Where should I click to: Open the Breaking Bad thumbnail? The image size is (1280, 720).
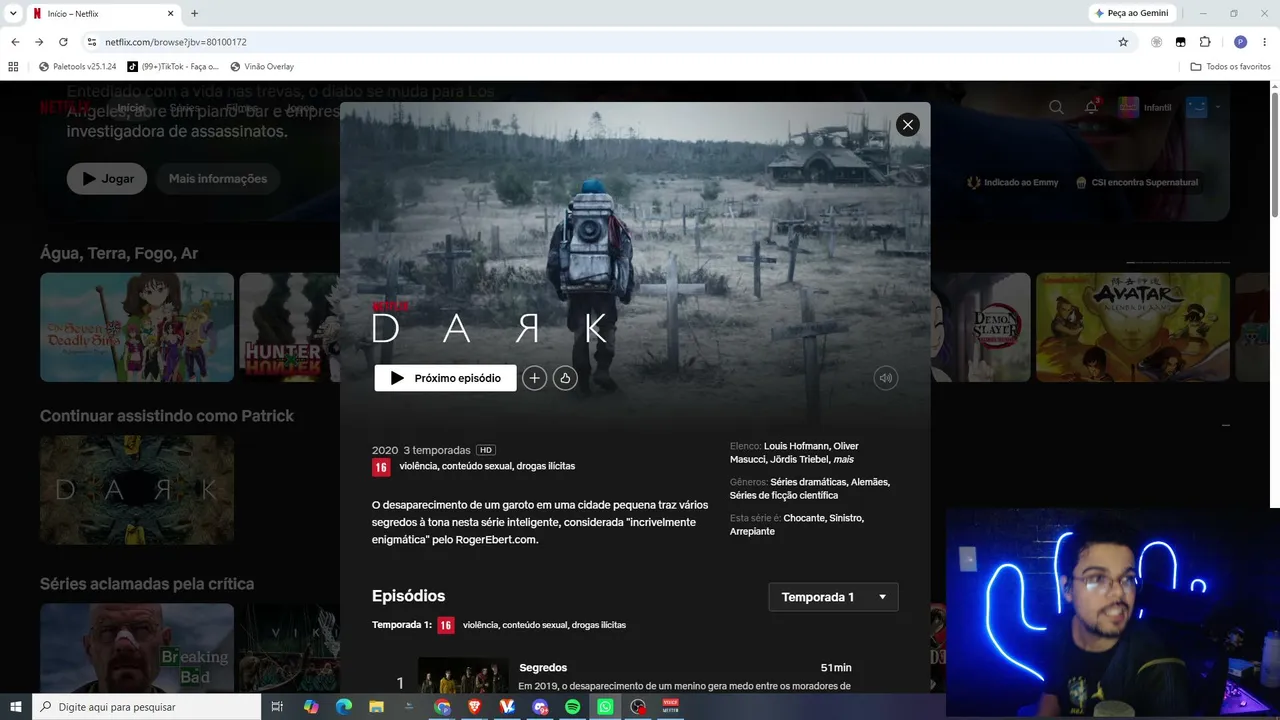click(x=137, y=649)
